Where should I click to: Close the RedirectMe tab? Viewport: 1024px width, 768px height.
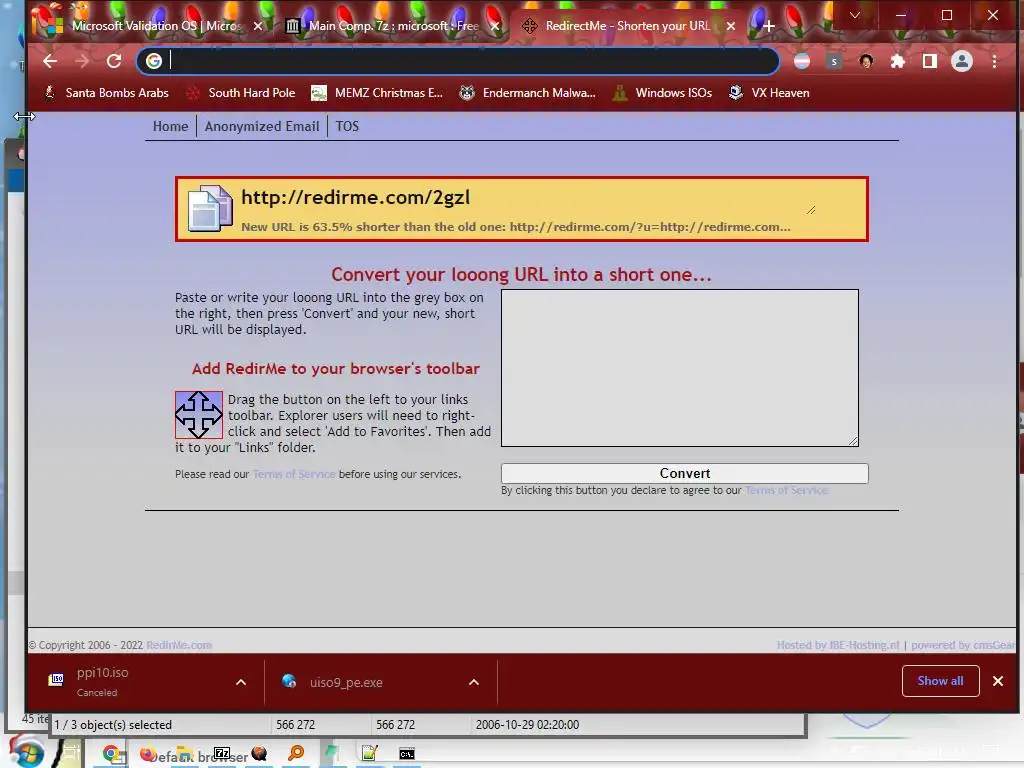click(731, 26)
